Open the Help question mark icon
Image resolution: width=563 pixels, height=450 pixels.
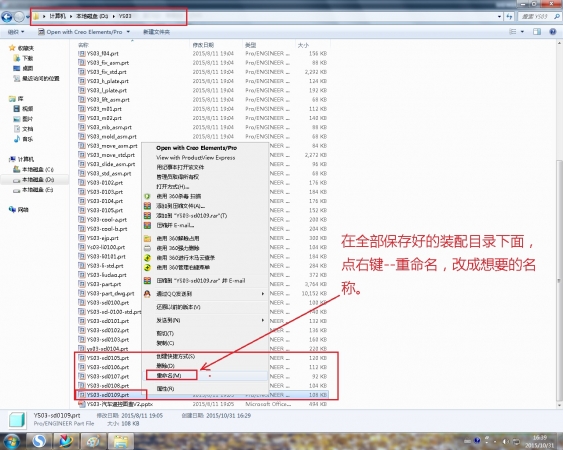(553, 32)
